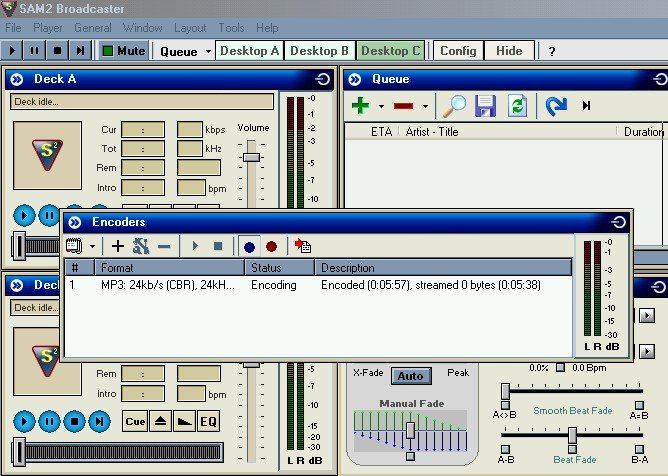
Task: Click the Encoders panel chevron icon
Action: click(x=75, y=222)
